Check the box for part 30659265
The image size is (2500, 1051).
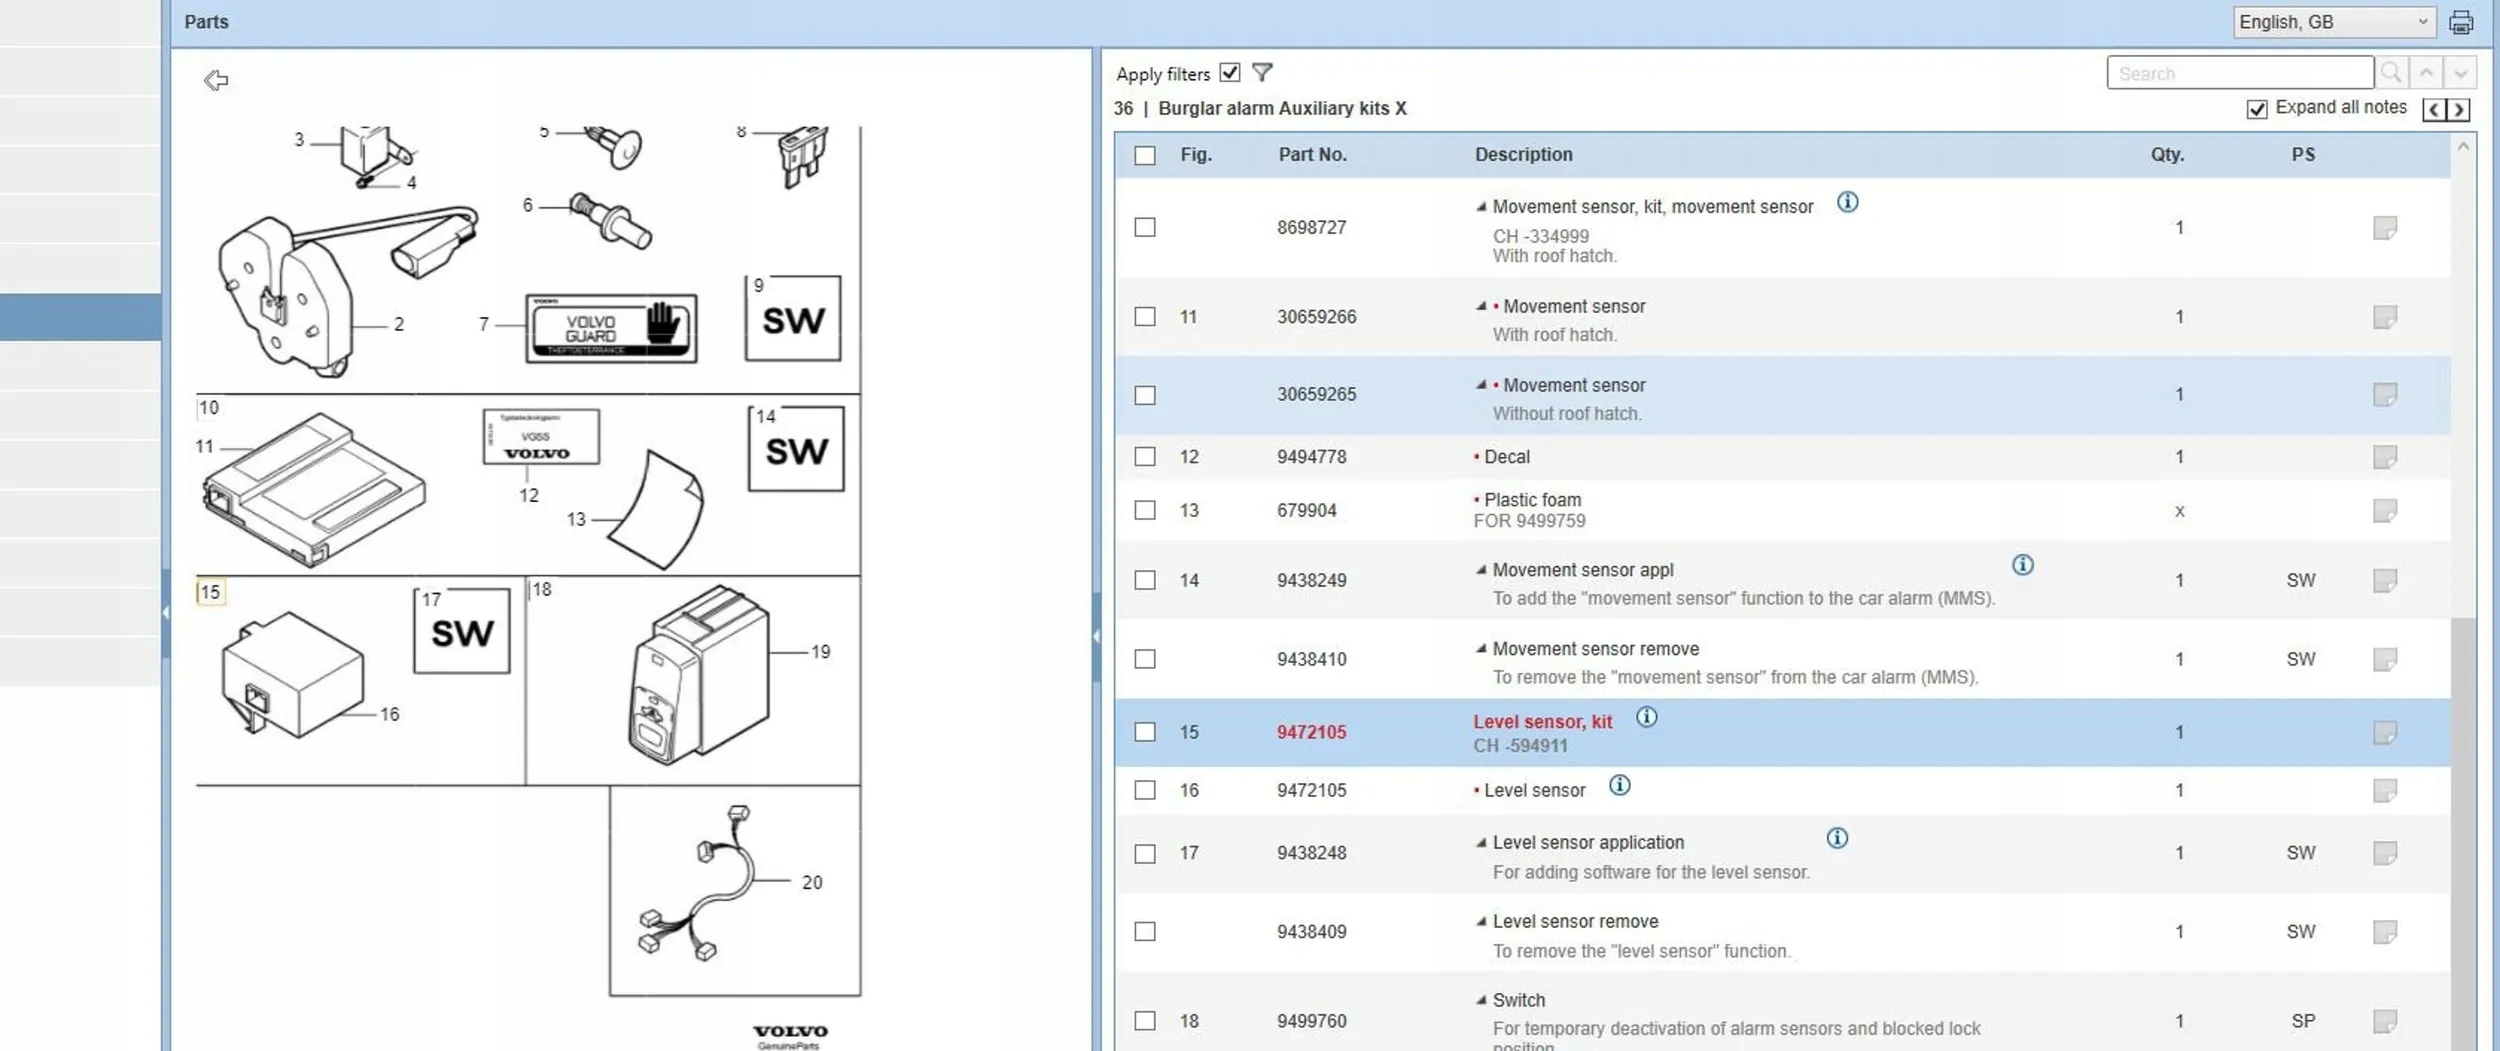click(1145, 395)
